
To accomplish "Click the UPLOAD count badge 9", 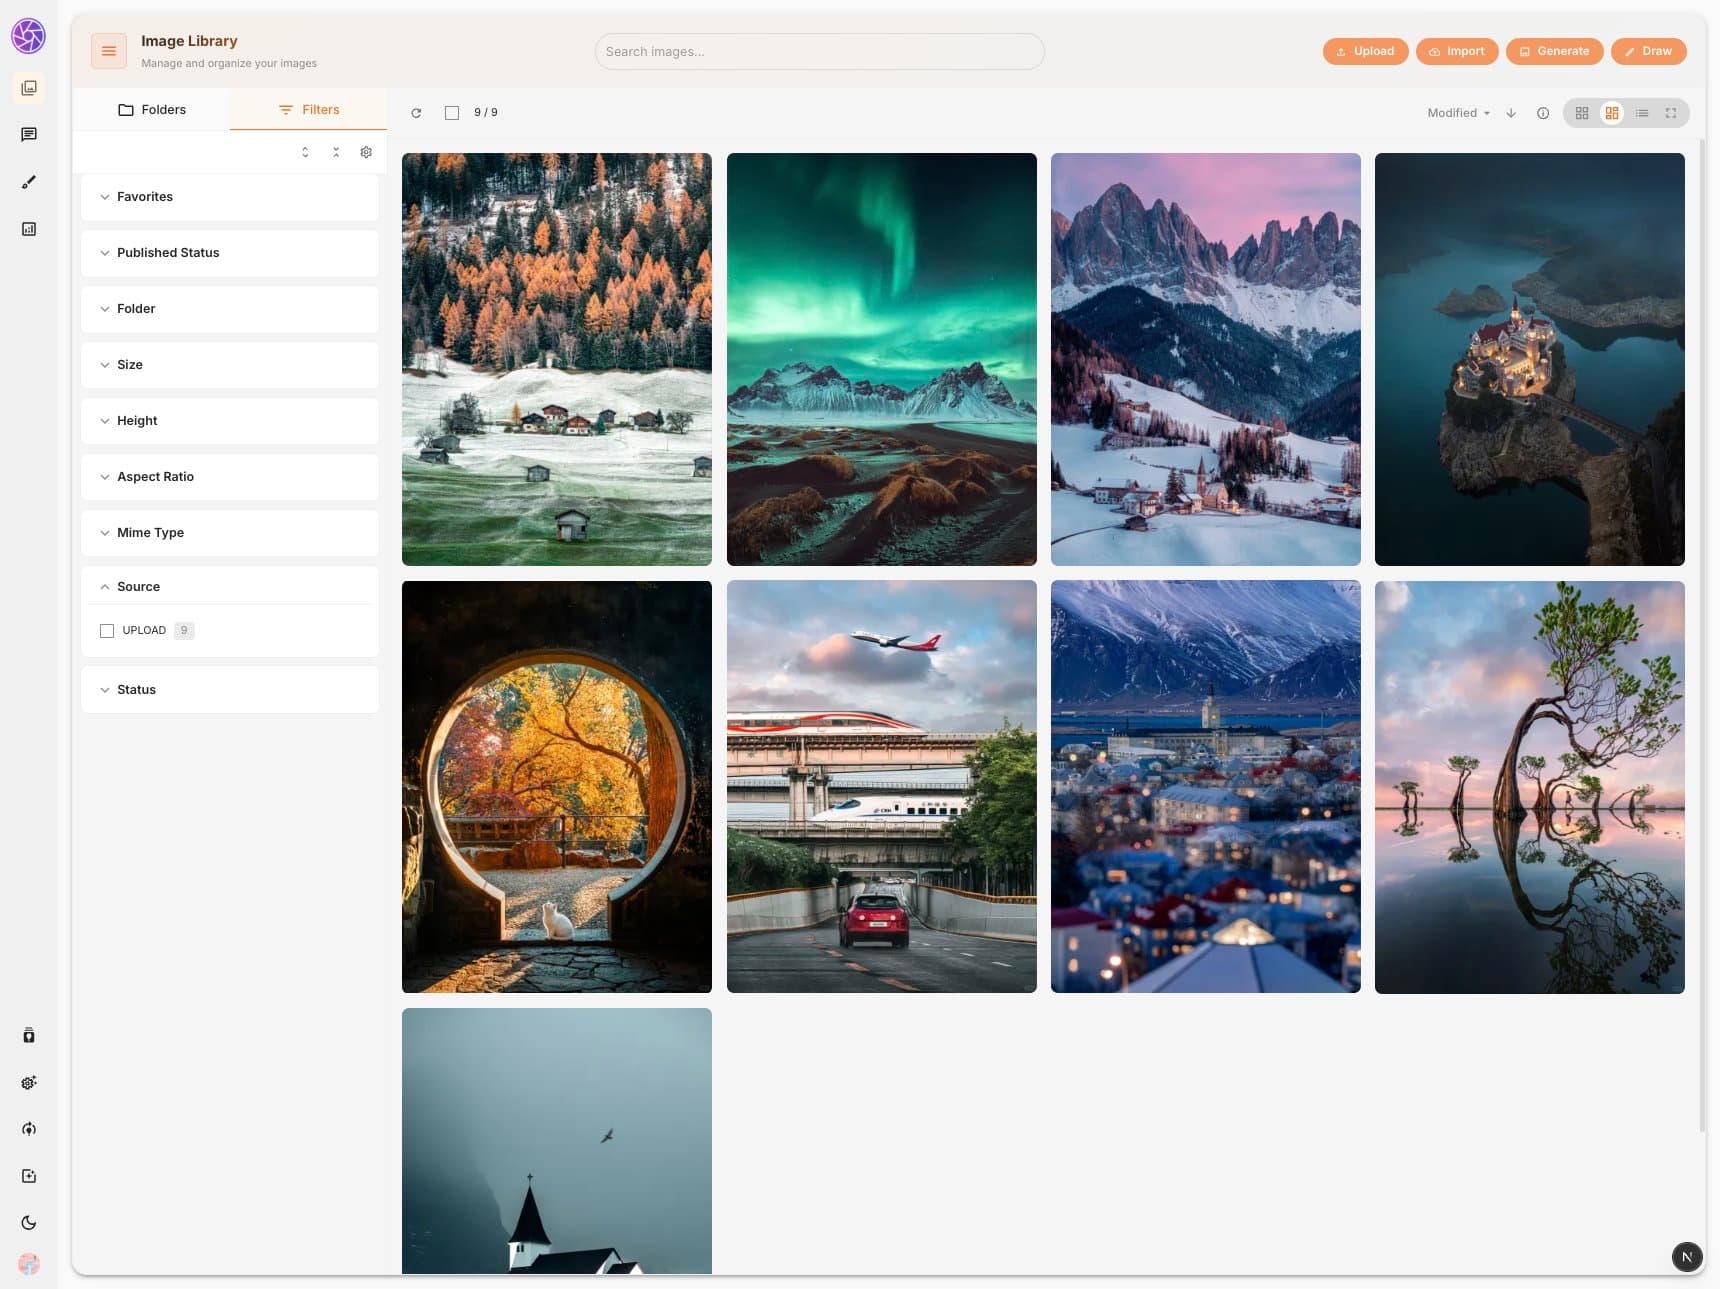I will (184, 631).
